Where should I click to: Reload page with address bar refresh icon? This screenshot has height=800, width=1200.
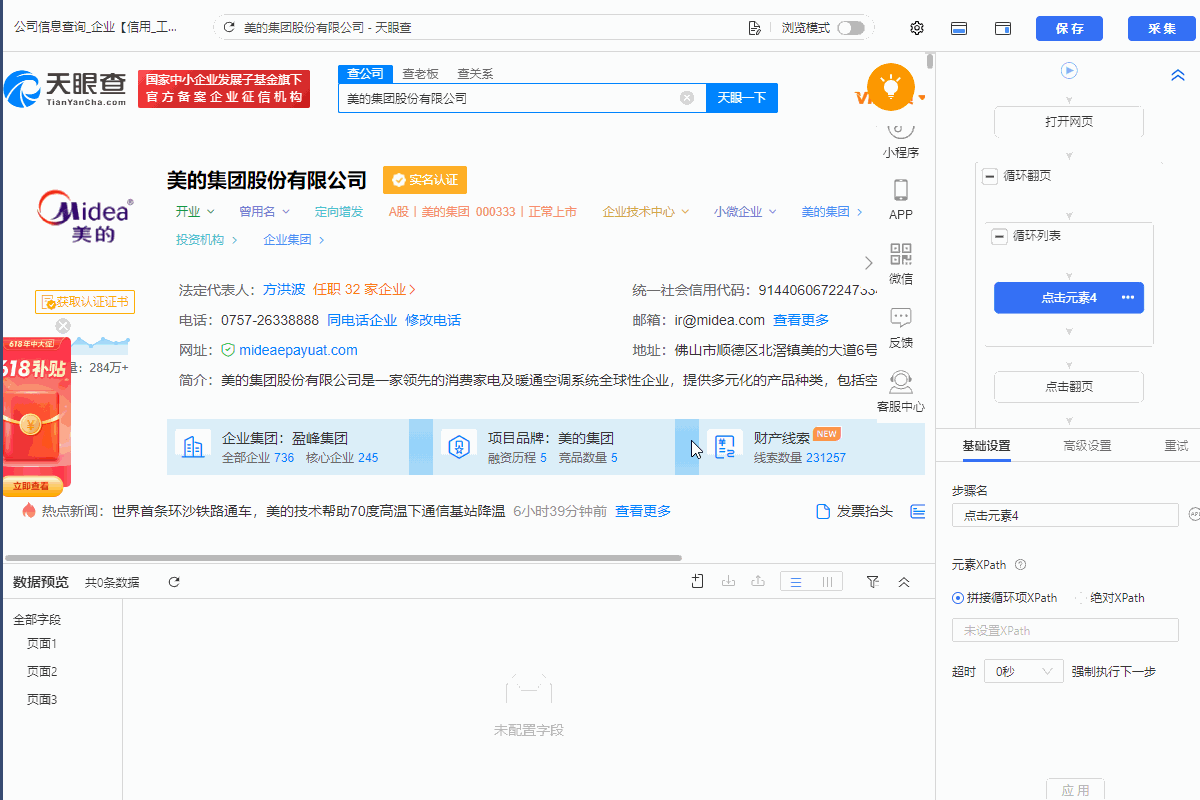coord(229,28)
